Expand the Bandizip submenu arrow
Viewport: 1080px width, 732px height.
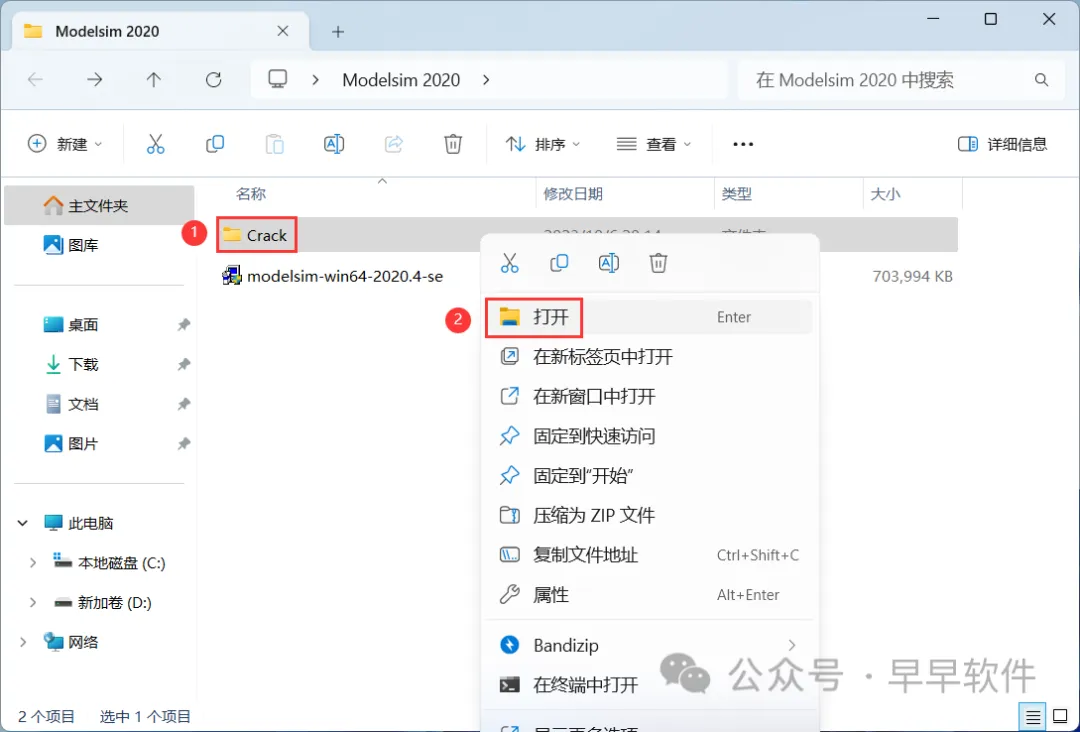point(792,645)
